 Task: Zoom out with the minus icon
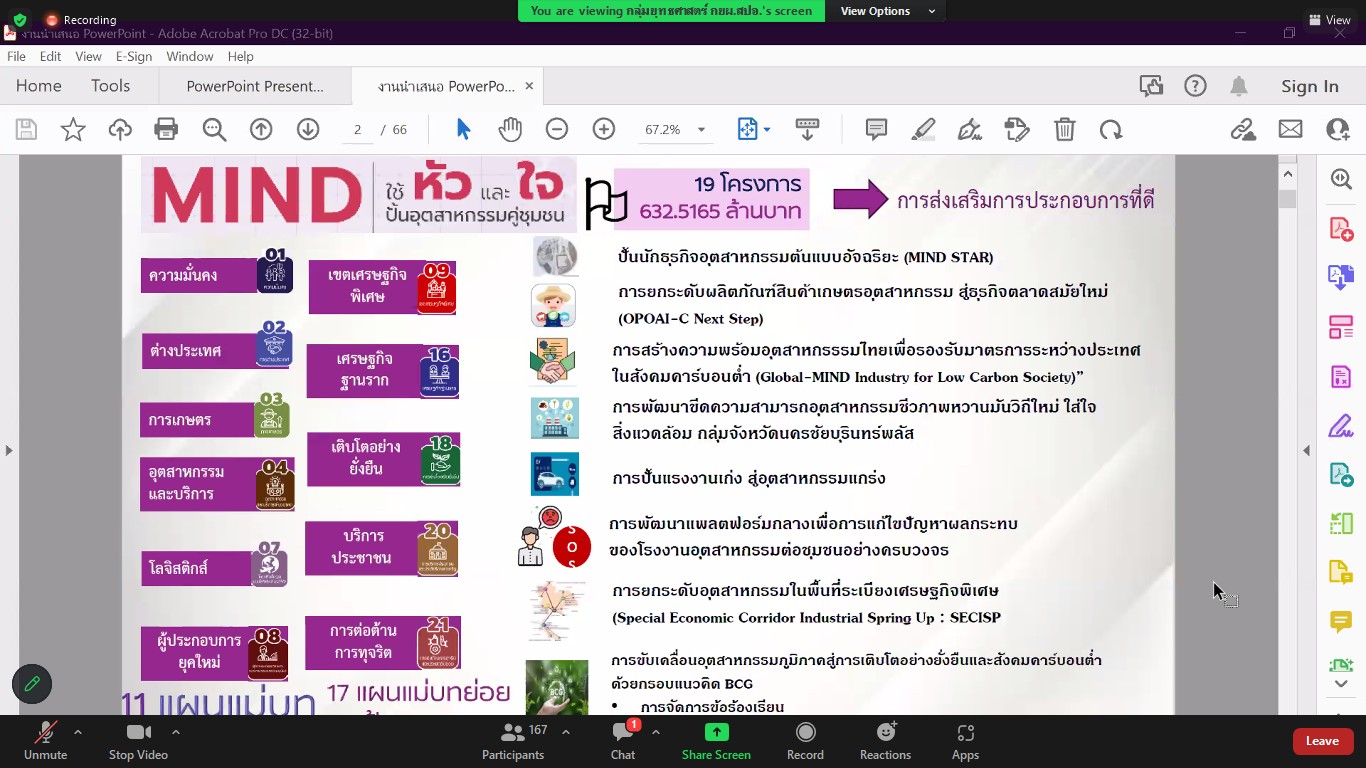[557, 129]
